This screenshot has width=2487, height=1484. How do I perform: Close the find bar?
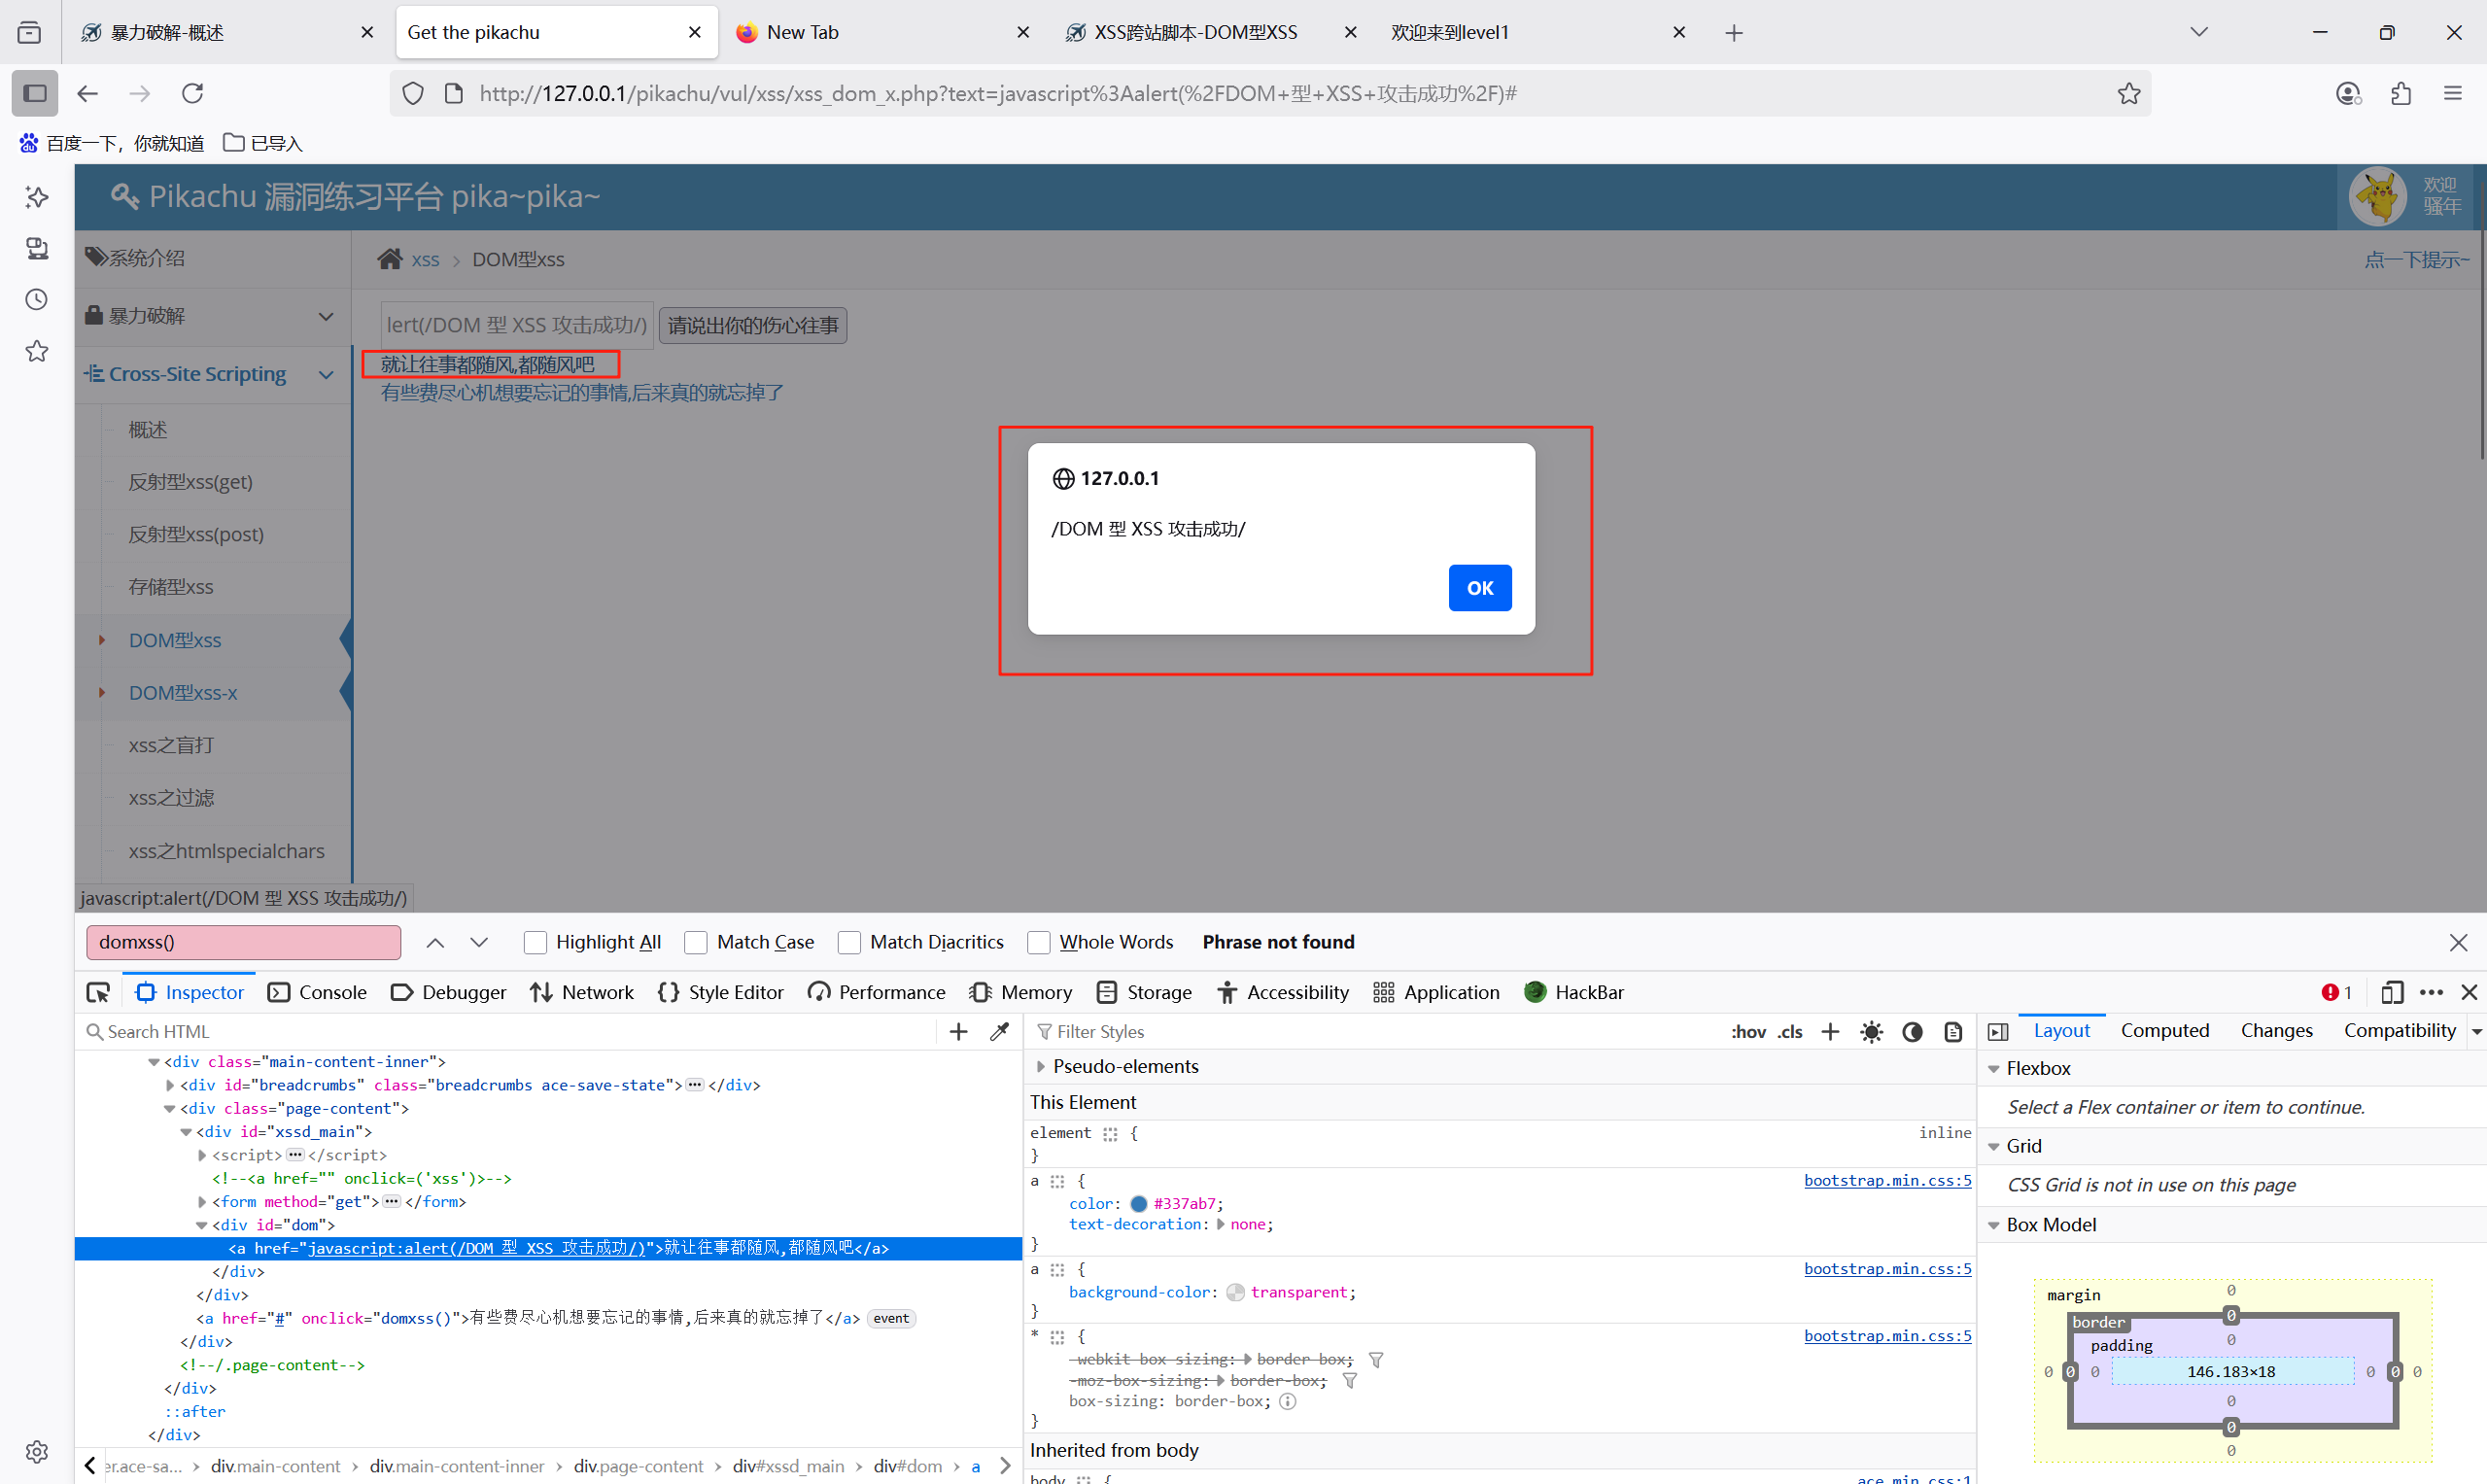click(2459, 942)
